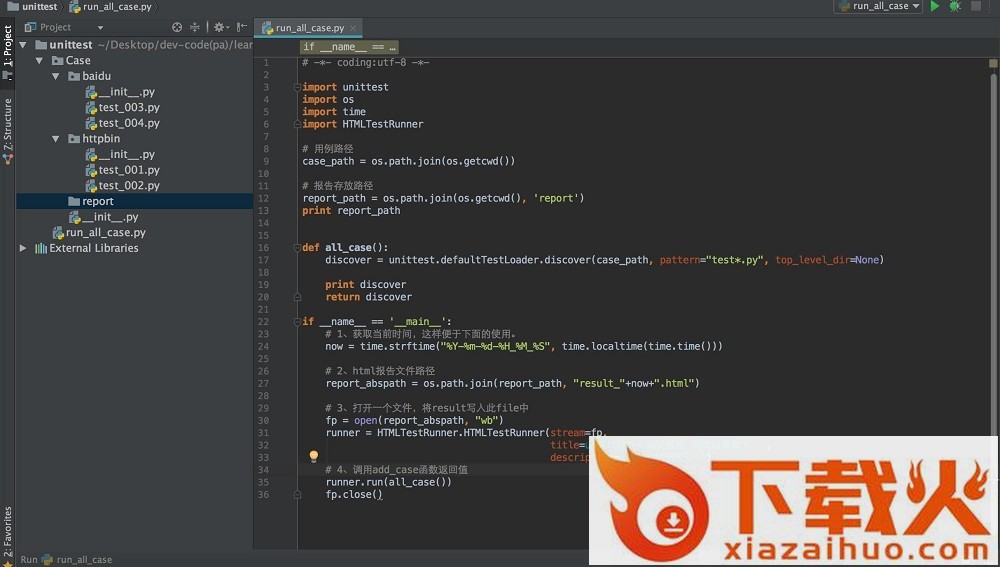Close the run_all_case.py editor tab
1000x567 pixels.
(354, 28)
